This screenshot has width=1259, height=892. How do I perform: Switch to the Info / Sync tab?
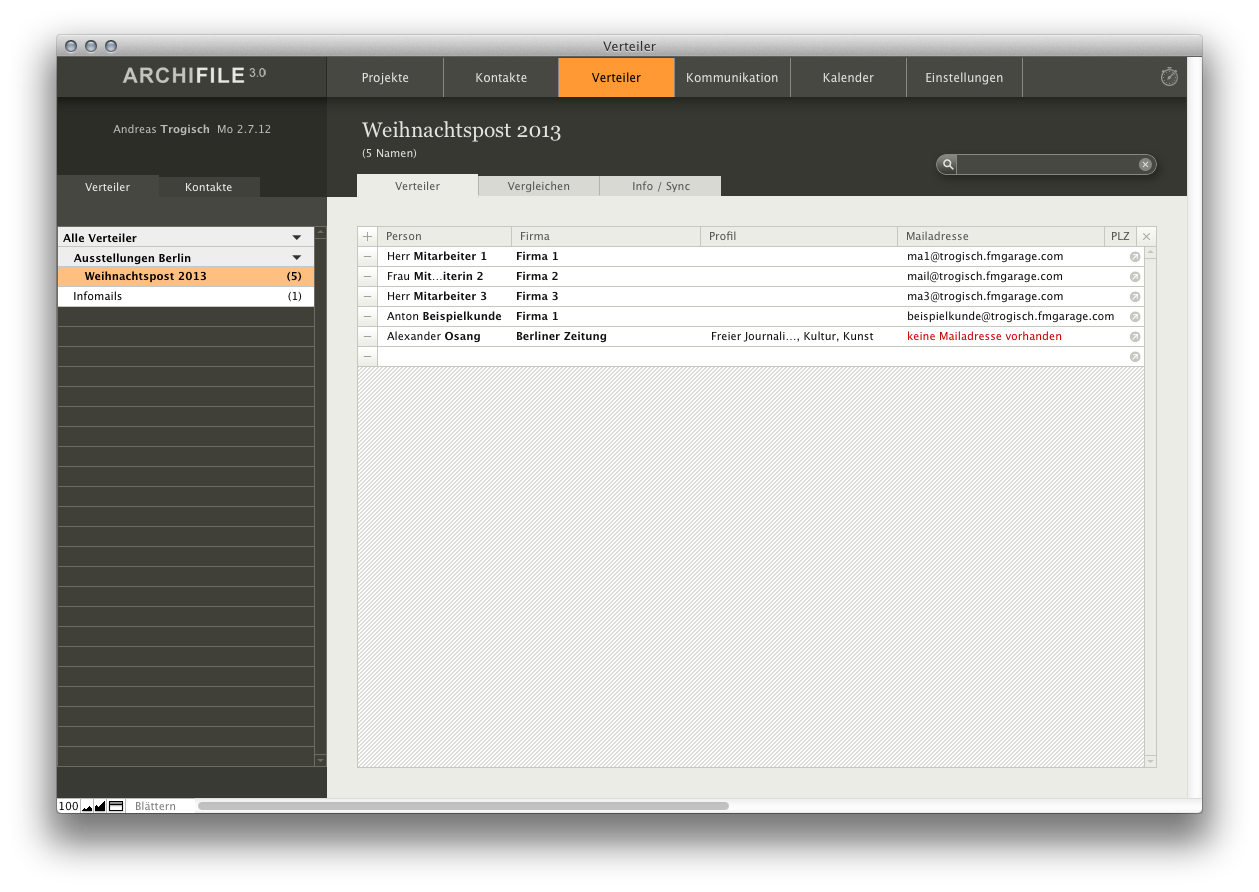pyautogui.click(x=660, y=186)
